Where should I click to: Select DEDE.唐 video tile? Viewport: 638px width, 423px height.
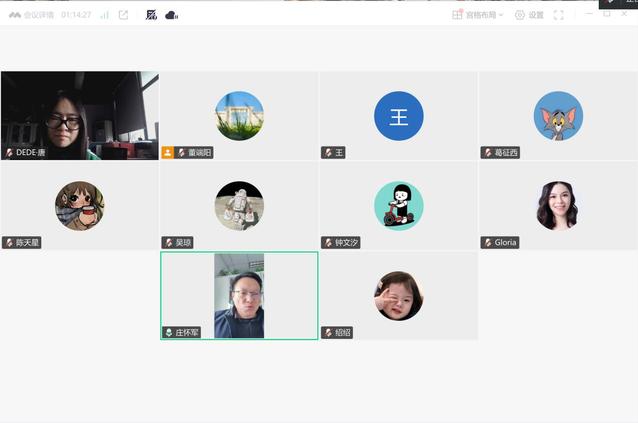(x=79, y=115)
